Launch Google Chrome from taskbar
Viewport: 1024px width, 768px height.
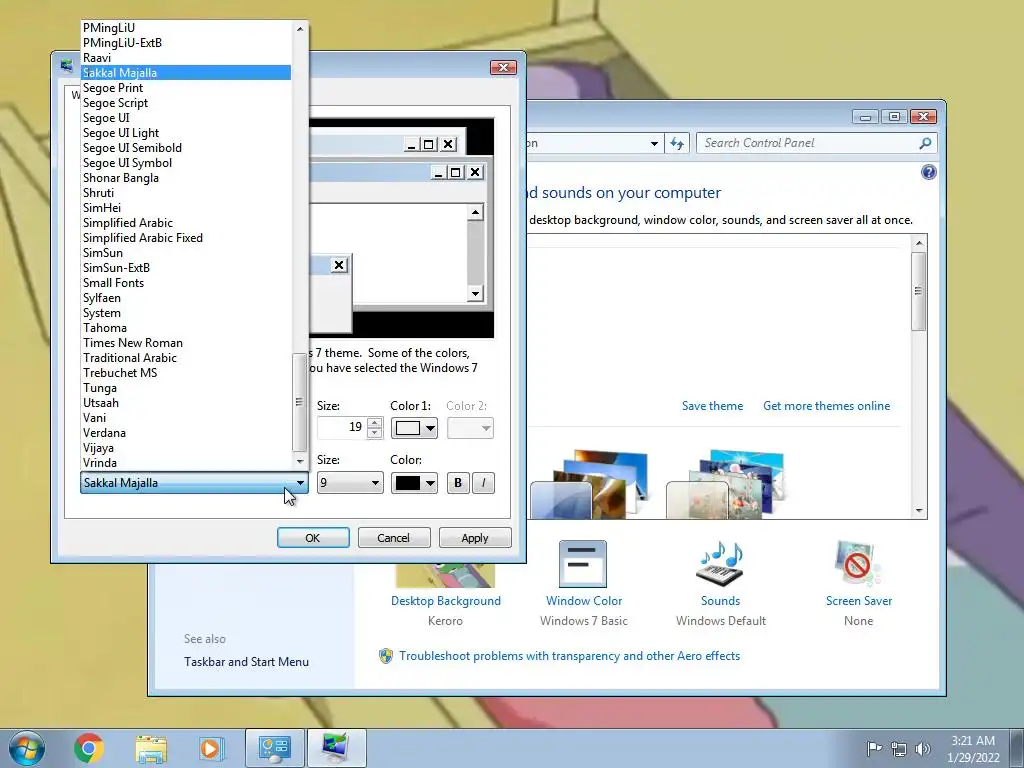click(89, 748)
